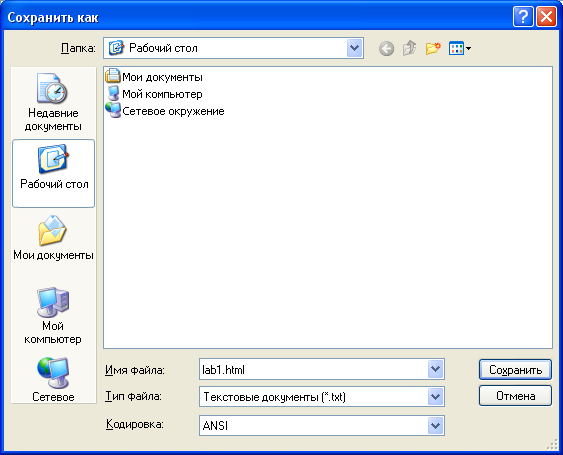Screen dimensions: 563x455
Task: Click the Сохранить button
Action: 515,370
